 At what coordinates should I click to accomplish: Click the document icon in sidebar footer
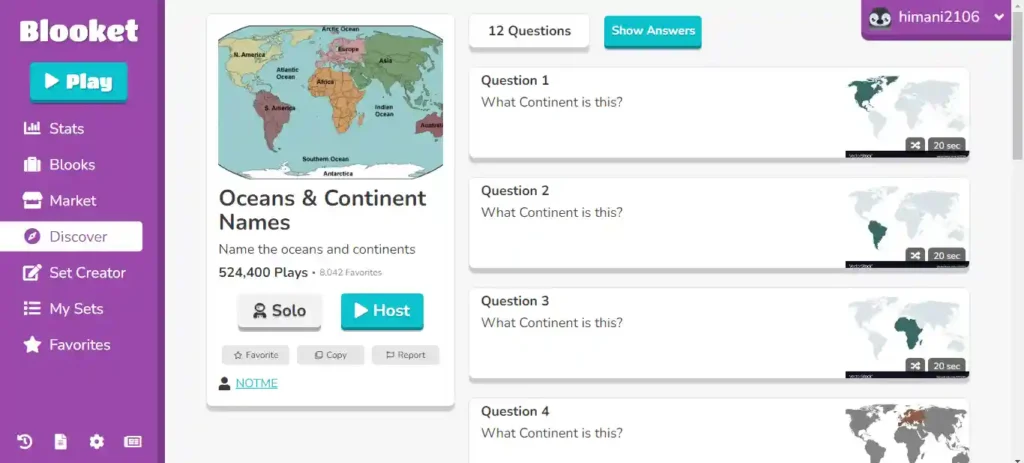[x=61, y=442]
